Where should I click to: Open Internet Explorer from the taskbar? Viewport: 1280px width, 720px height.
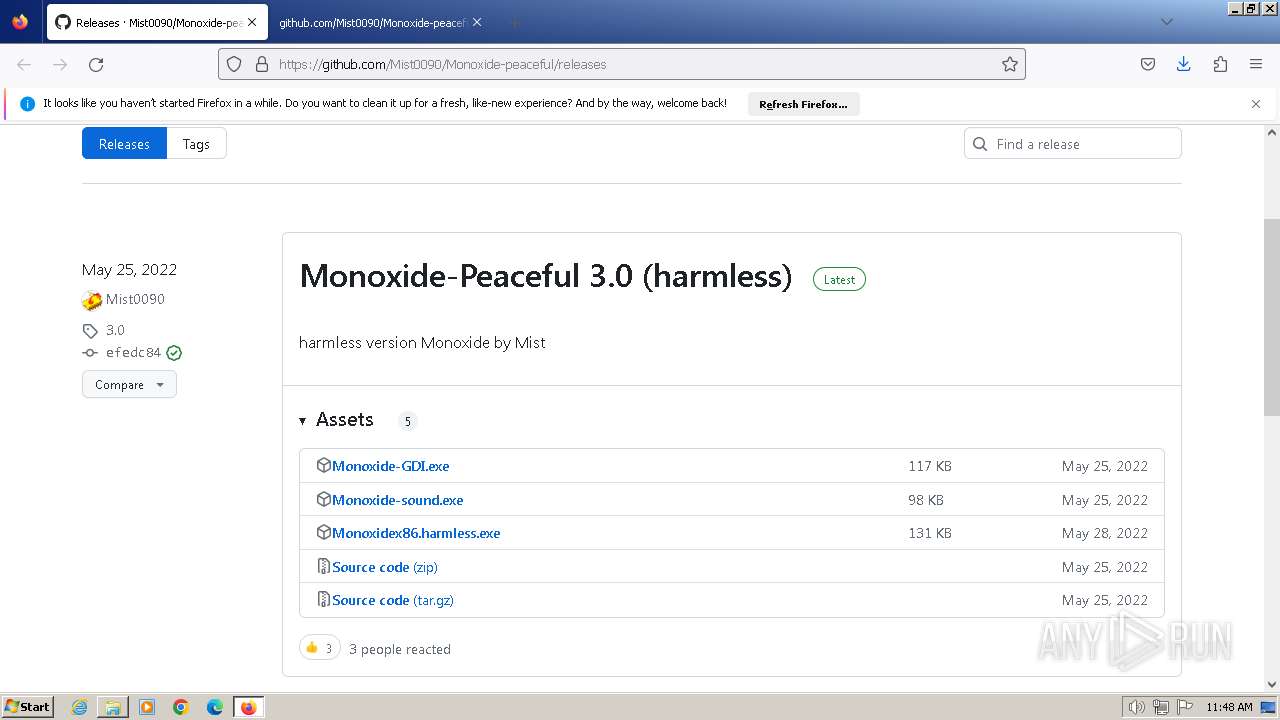(80, 707)
